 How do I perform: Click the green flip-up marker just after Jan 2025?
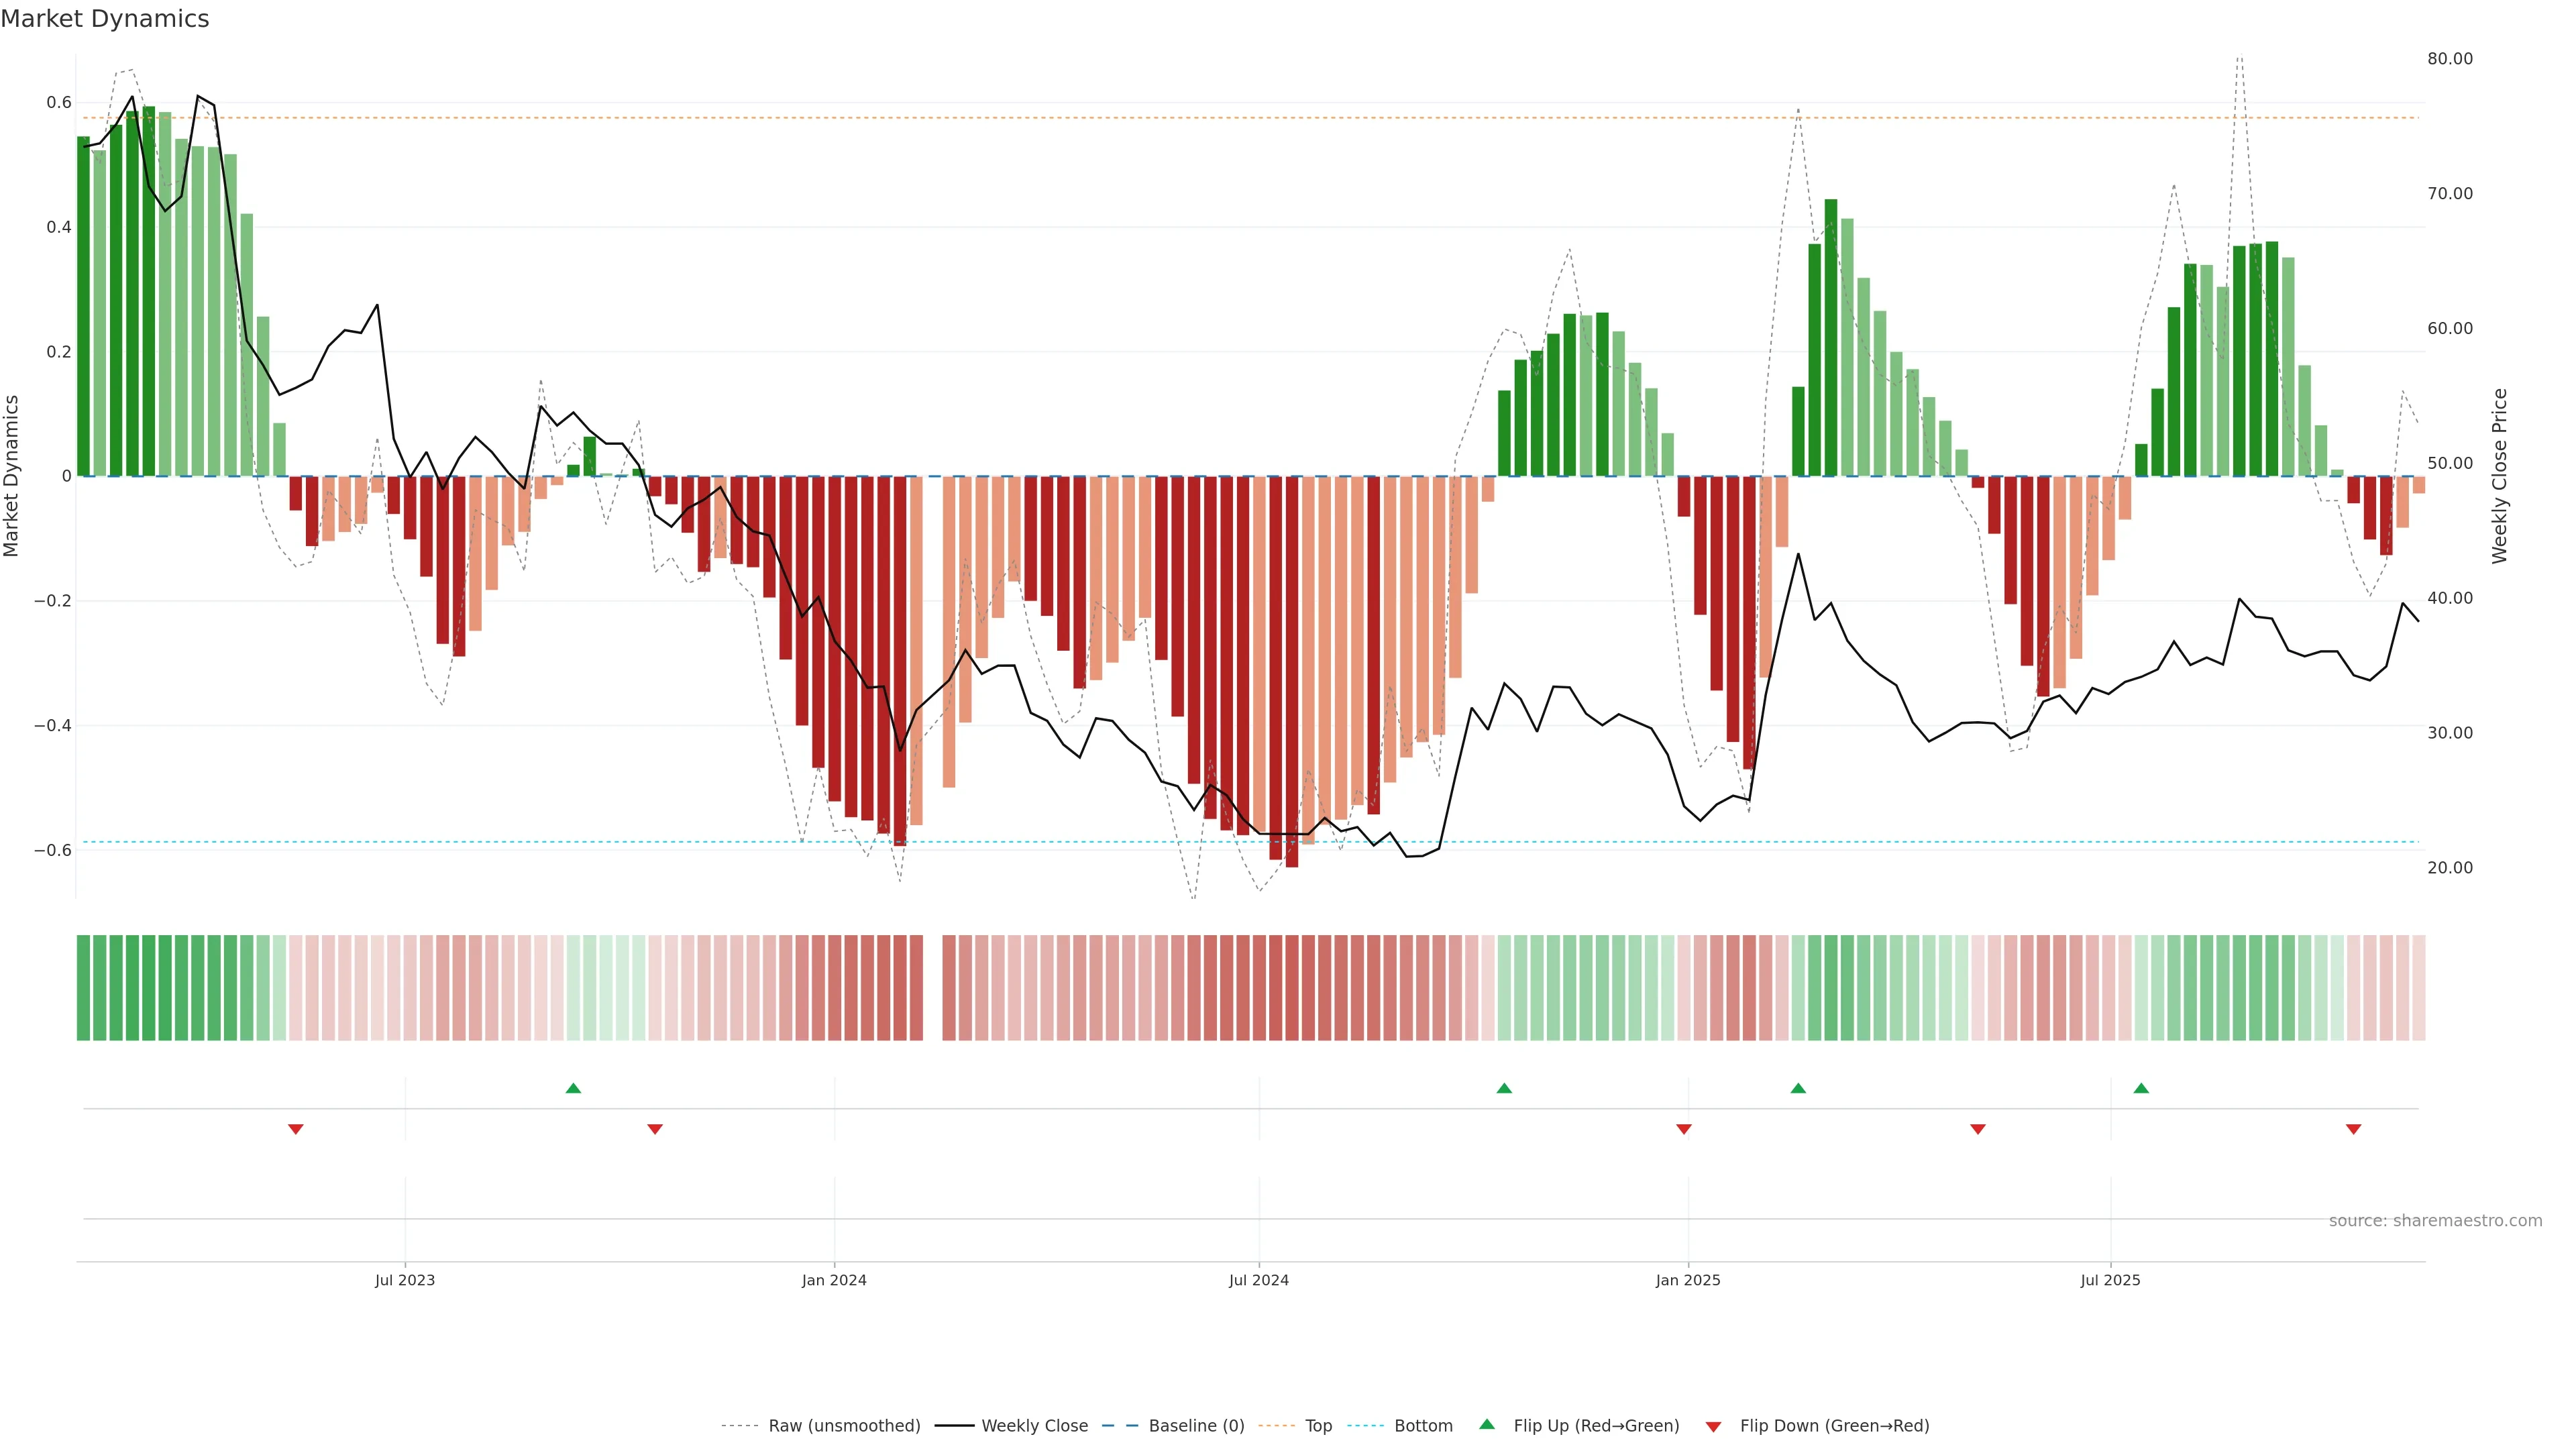[x=1798, y=1088]
